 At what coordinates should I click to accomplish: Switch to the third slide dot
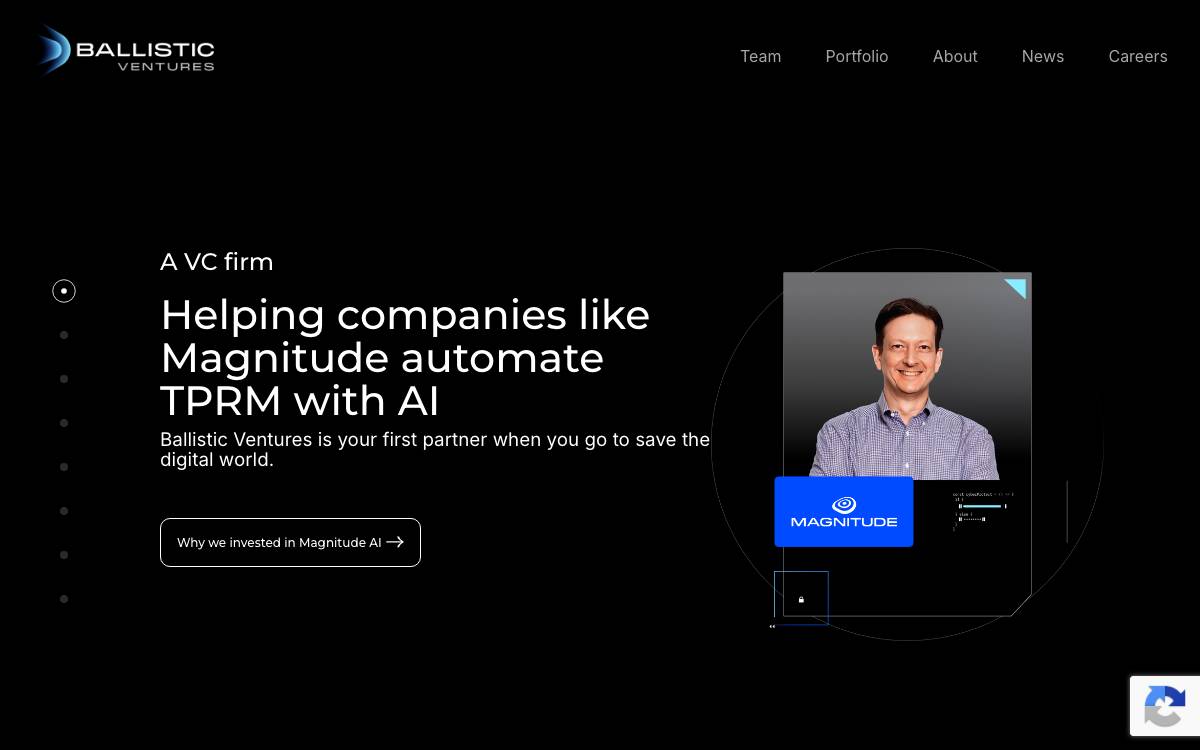64,379
